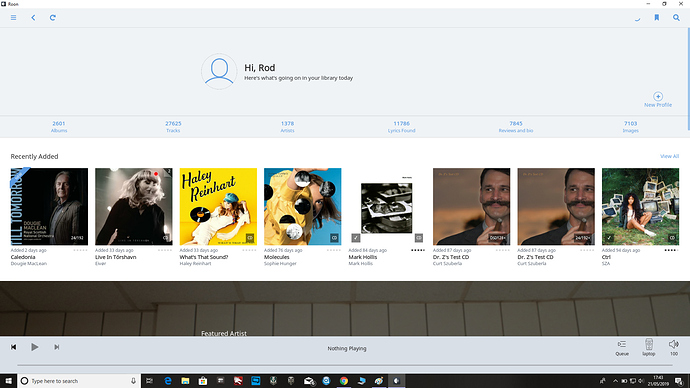Open File Explorer from taskbar
This screenshot has width=690, height=388.
click(x=185, y=381)
